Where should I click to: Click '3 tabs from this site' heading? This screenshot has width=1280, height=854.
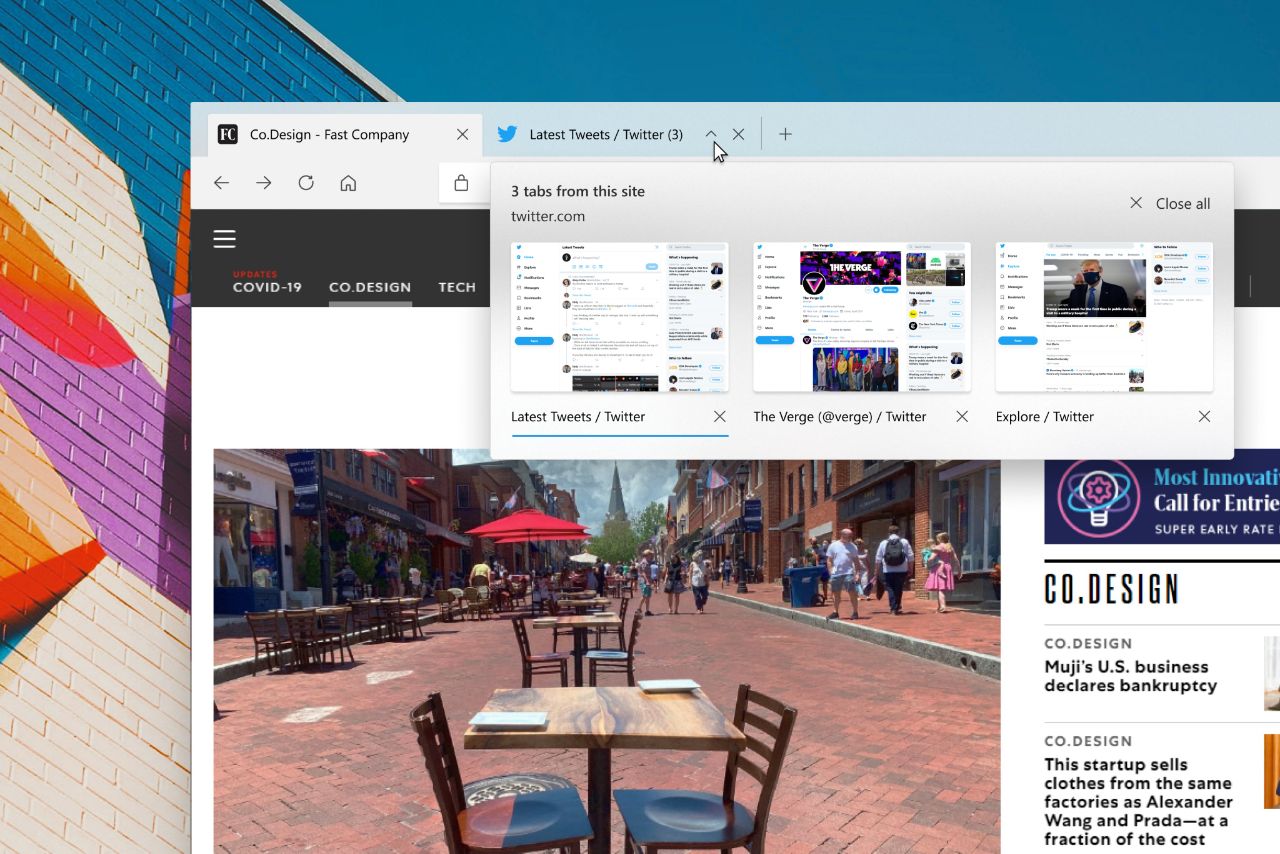pyautogui.click(x=578, y=191)
